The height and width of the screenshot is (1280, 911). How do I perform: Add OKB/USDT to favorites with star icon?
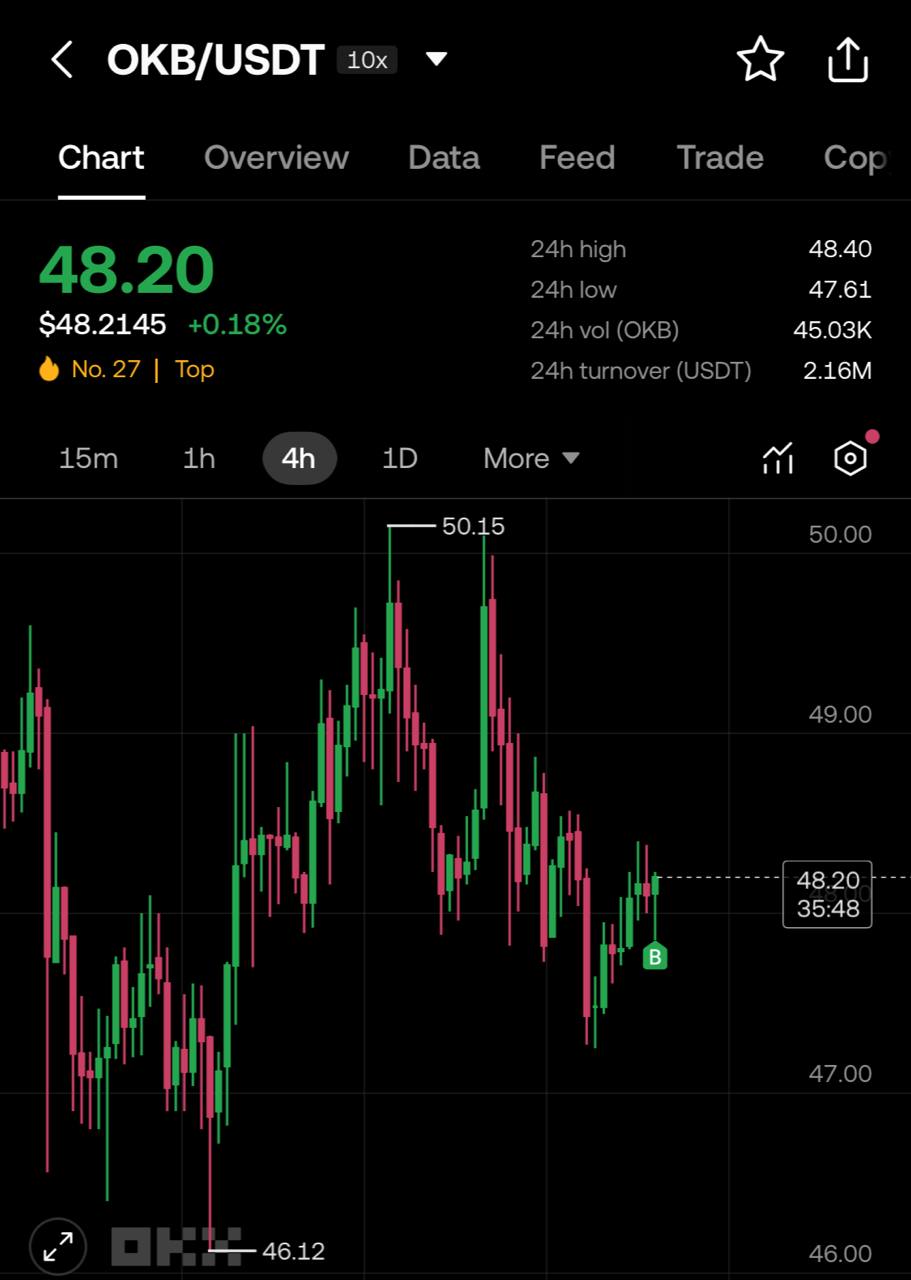point(760,60)
